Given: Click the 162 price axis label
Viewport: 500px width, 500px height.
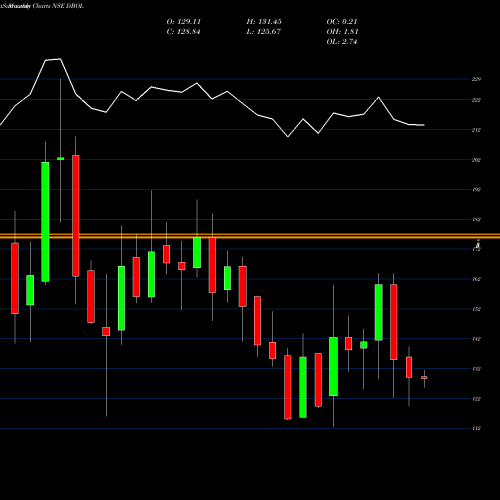Looking at the screenshot, I should point(476,279).
